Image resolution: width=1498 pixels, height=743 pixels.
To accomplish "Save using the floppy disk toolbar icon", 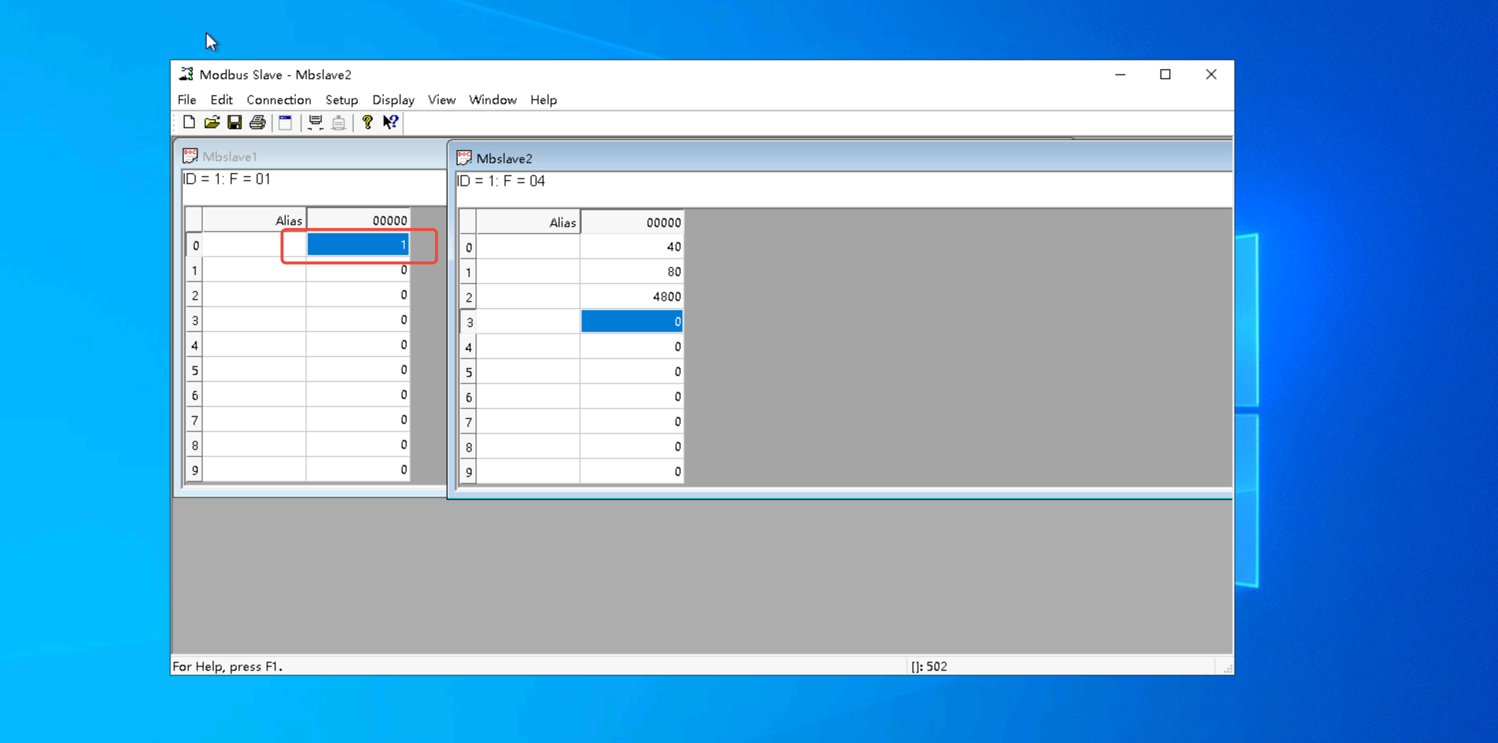I will (235, 122).
